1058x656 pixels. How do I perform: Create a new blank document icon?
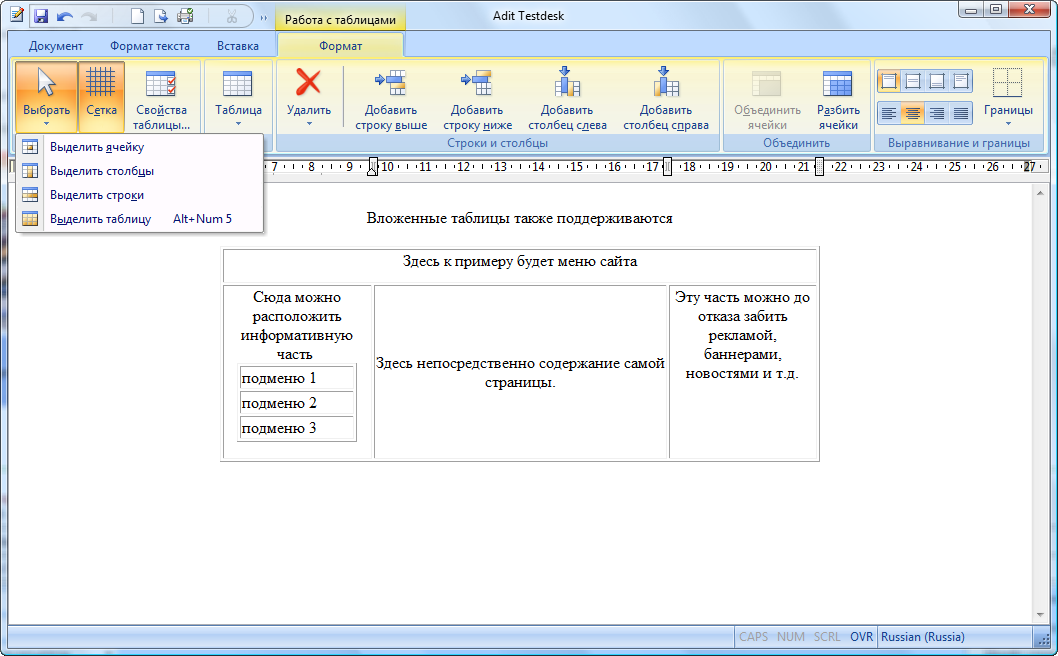click(x=137, y=16)
